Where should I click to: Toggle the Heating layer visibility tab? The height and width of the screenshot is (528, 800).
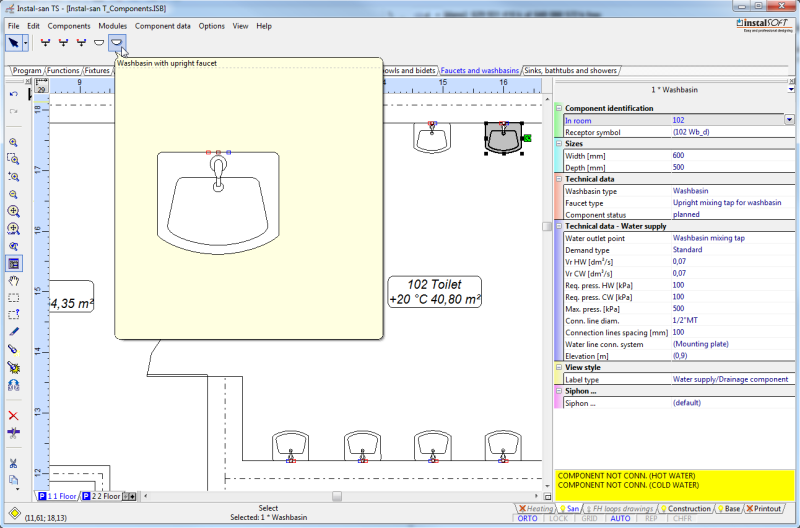(x=536, y=509)
